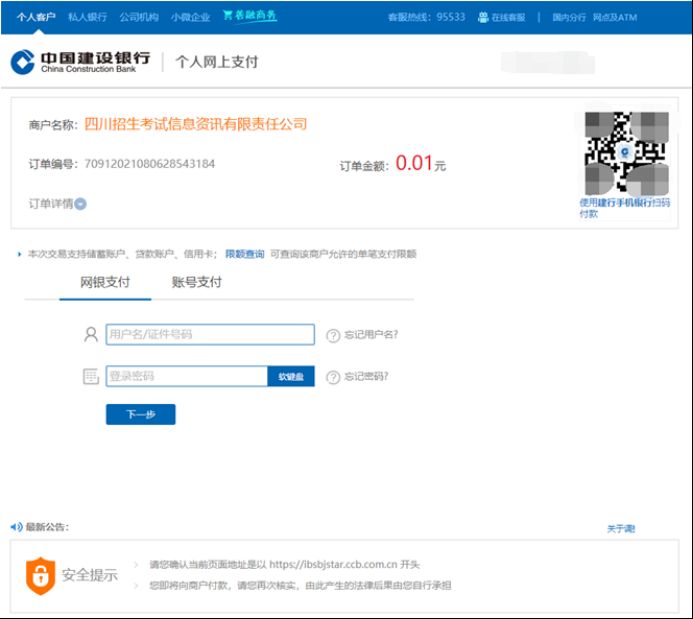Open the 小微企业 navigation item

pyautogui.click(x=190, y=17)
